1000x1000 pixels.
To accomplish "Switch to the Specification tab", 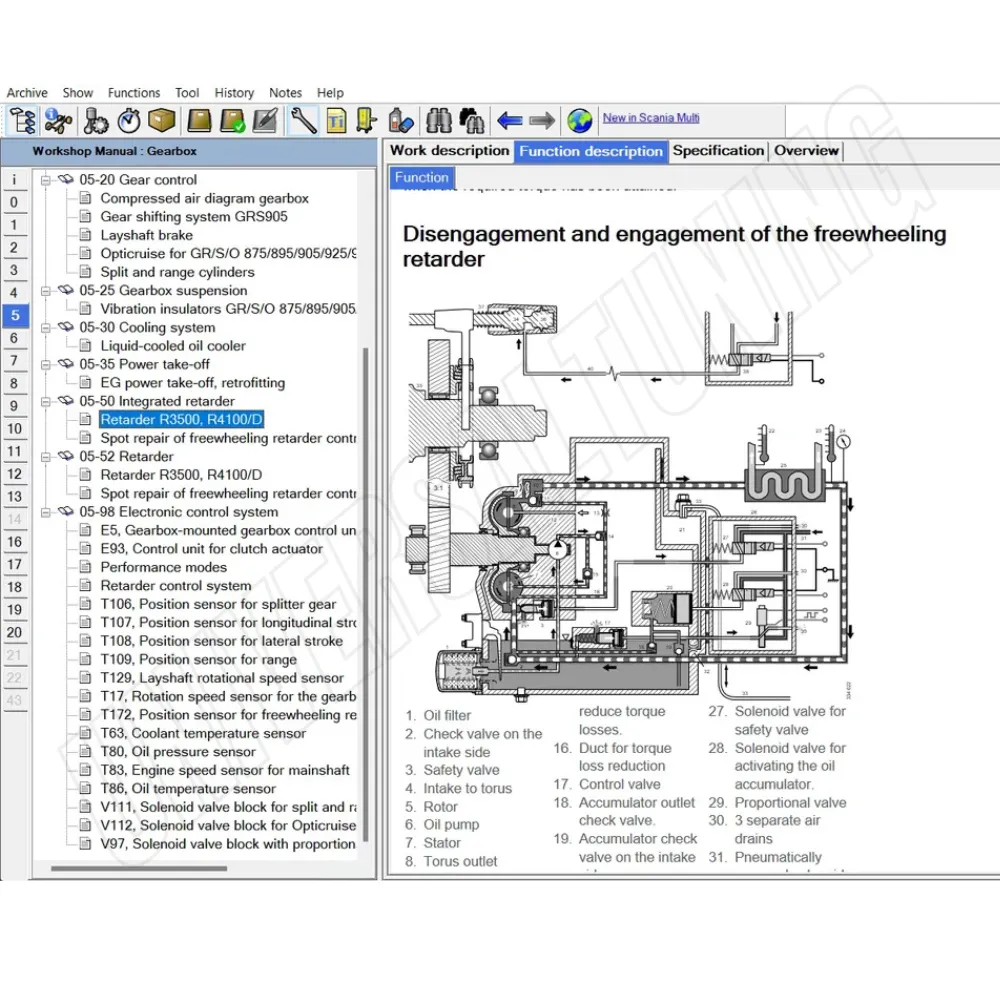I will (718, 151).
